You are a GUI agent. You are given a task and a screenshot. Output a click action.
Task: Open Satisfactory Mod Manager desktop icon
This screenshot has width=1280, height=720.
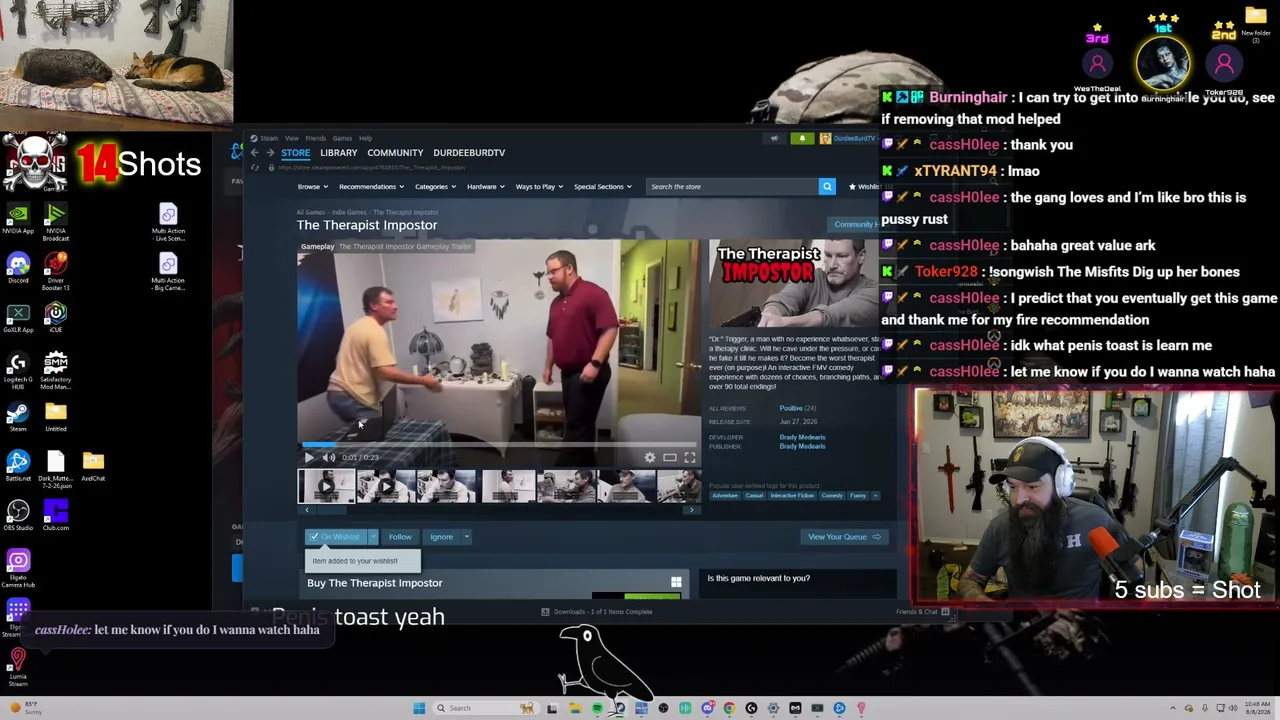(x=56, y=369)
